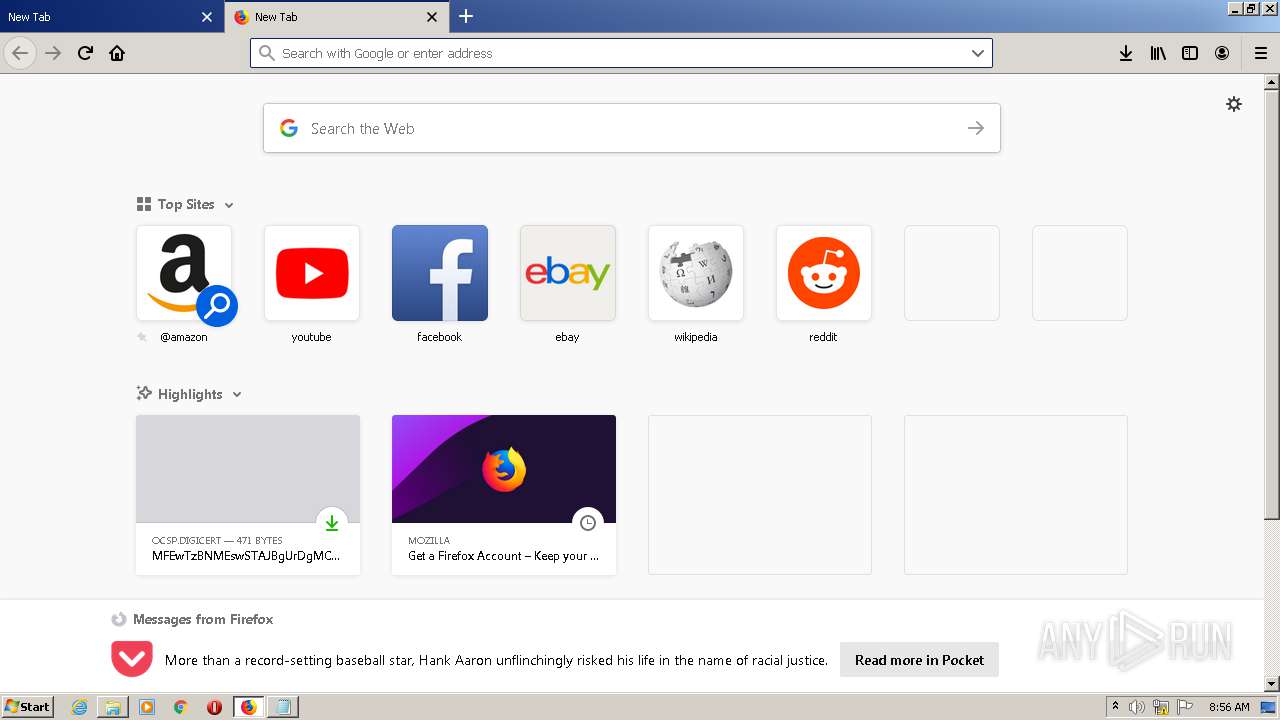The height and width of the screenshot is (720, 1280).
Task: Open the OCSP.DIGICERT download highlight card
Action: click(248, 495)
